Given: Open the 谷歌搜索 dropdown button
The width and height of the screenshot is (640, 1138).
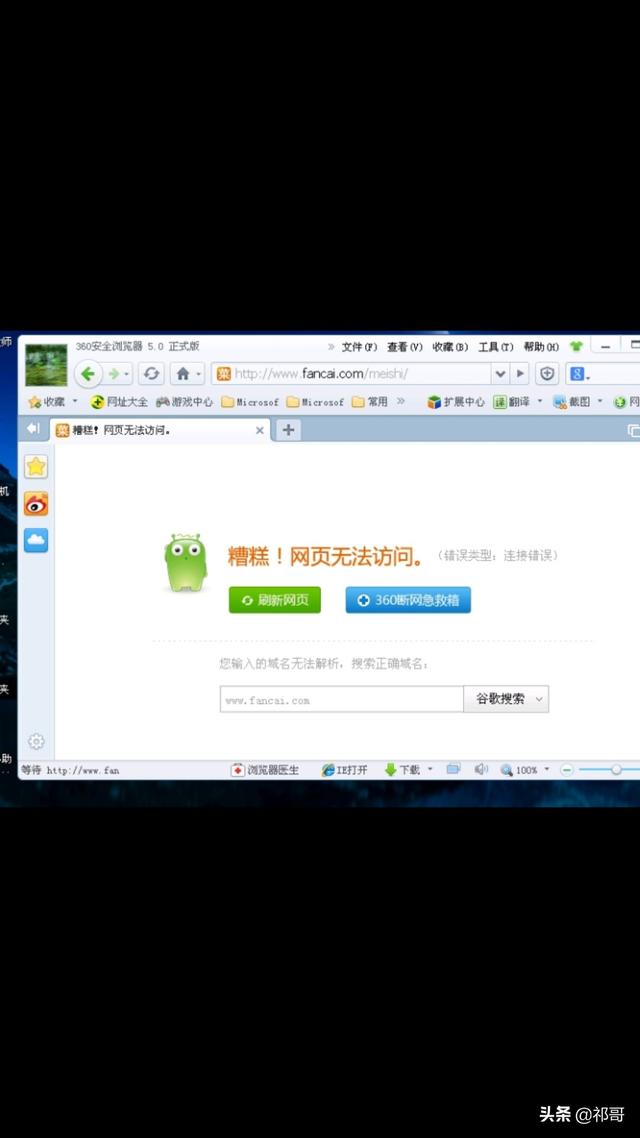Looking at the screenshot, I should [x=506, y=700].
